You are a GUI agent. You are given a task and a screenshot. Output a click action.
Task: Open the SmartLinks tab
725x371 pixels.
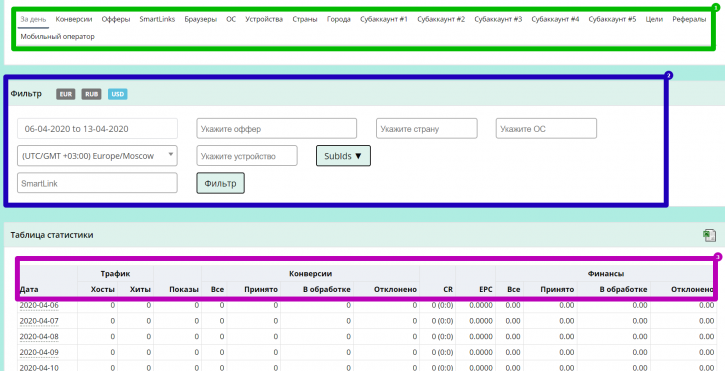tap(157, 19)
